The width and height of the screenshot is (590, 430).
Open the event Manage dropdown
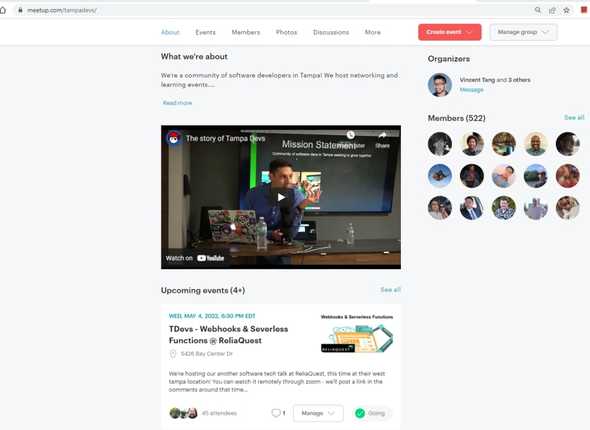(x=318, y=413)
